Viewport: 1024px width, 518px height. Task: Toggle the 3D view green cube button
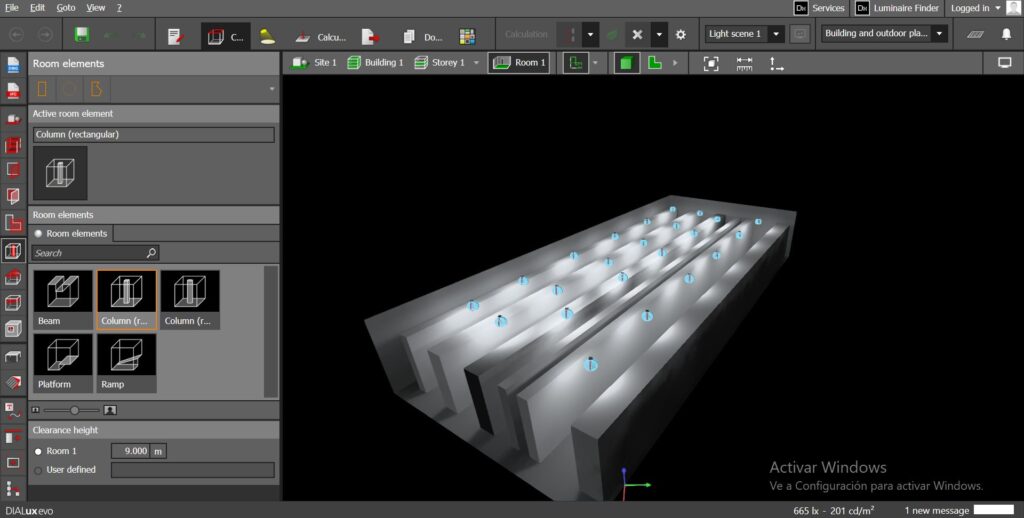coord(626,63)
